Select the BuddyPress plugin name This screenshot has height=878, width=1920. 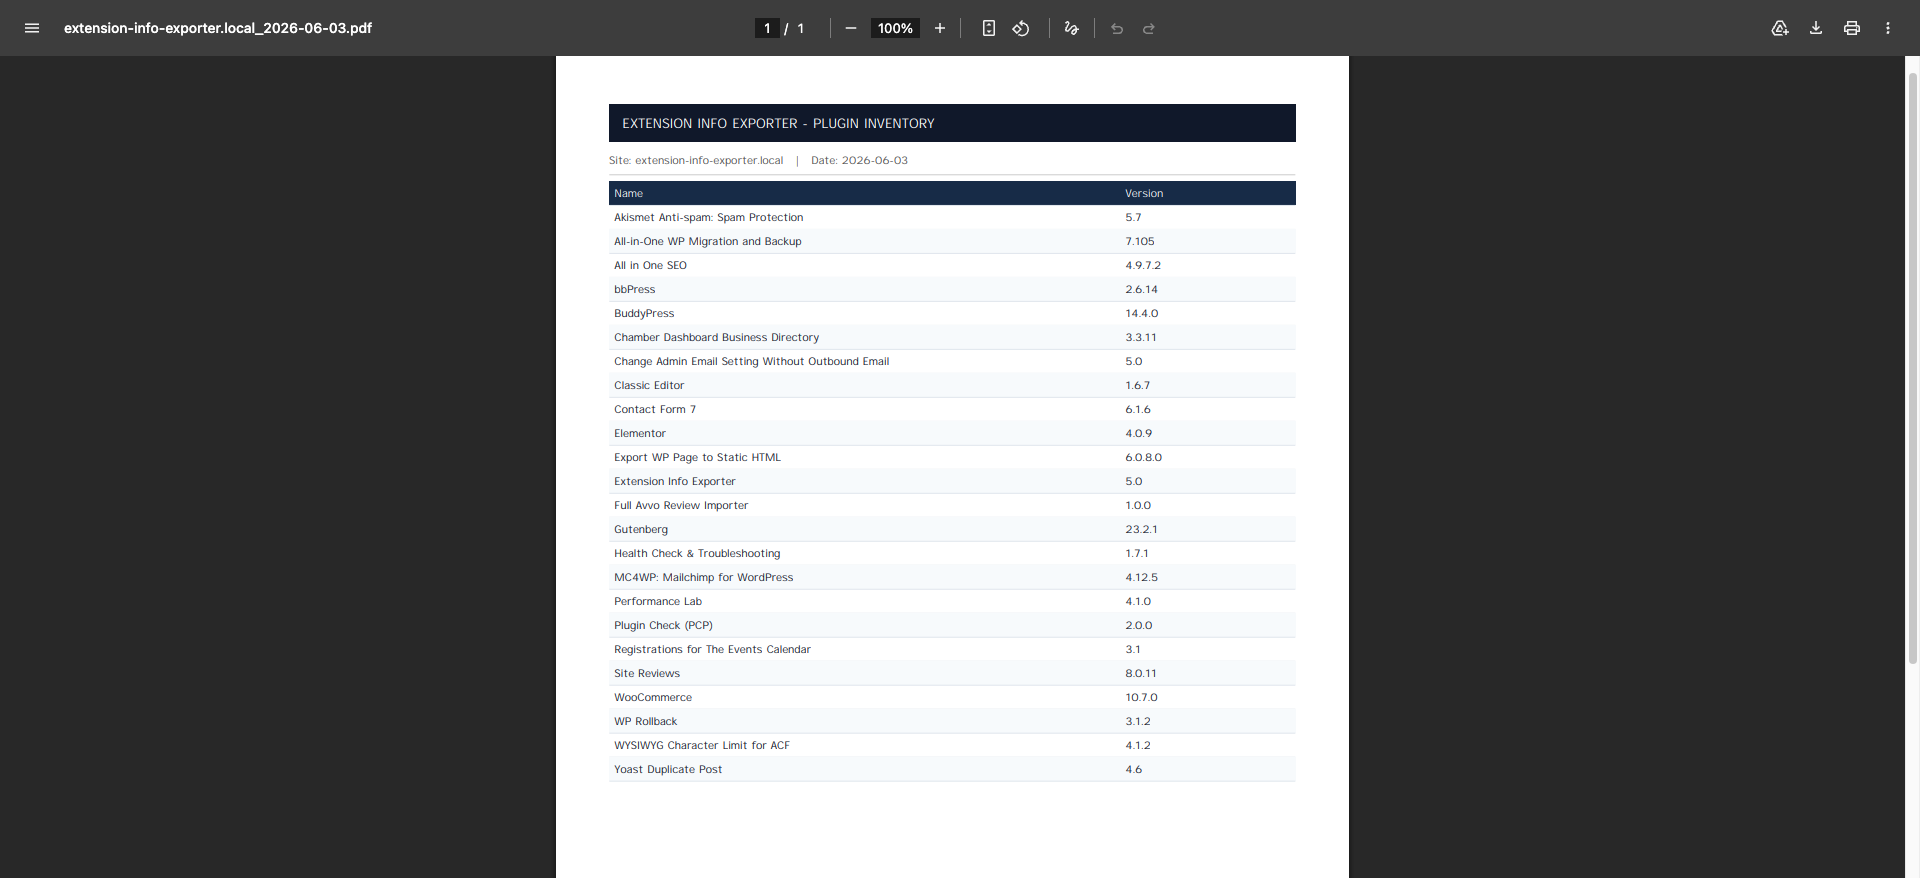(644, 313)
